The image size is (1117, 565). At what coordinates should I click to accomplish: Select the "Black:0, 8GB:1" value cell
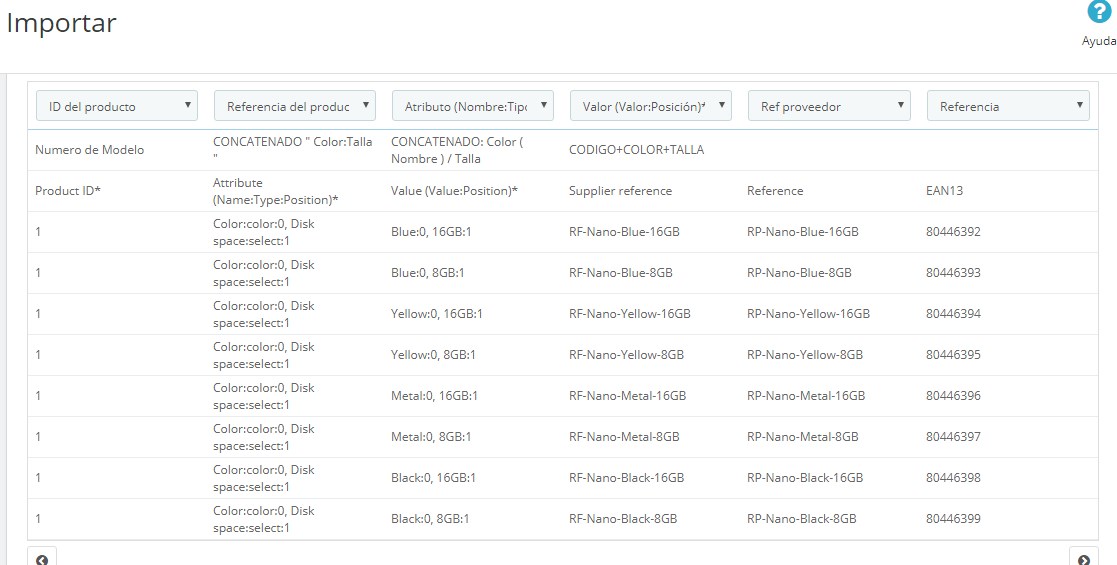[430, 519]
